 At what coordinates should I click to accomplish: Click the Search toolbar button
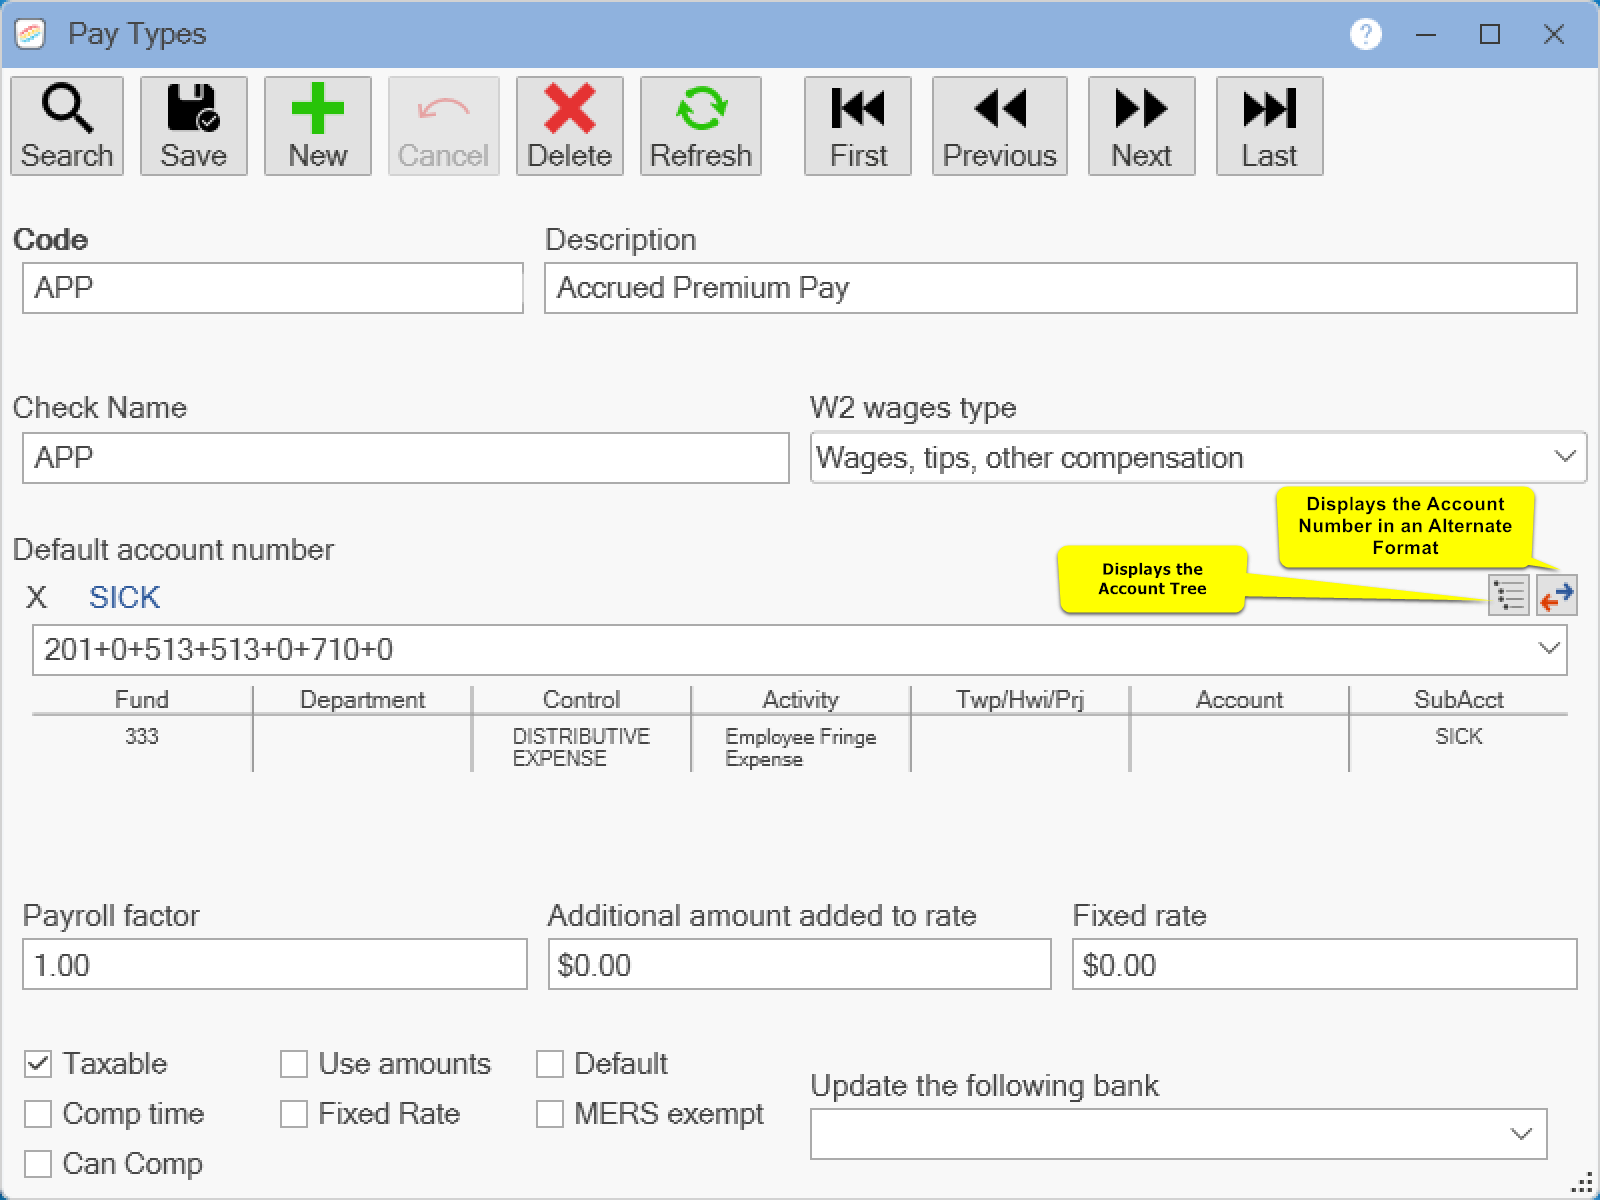[67, 126]
